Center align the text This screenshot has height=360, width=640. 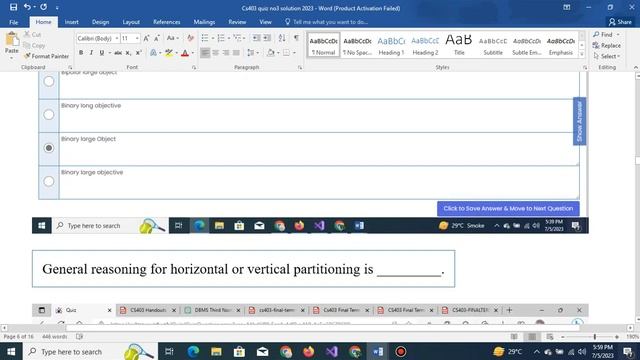pos(216,53)
